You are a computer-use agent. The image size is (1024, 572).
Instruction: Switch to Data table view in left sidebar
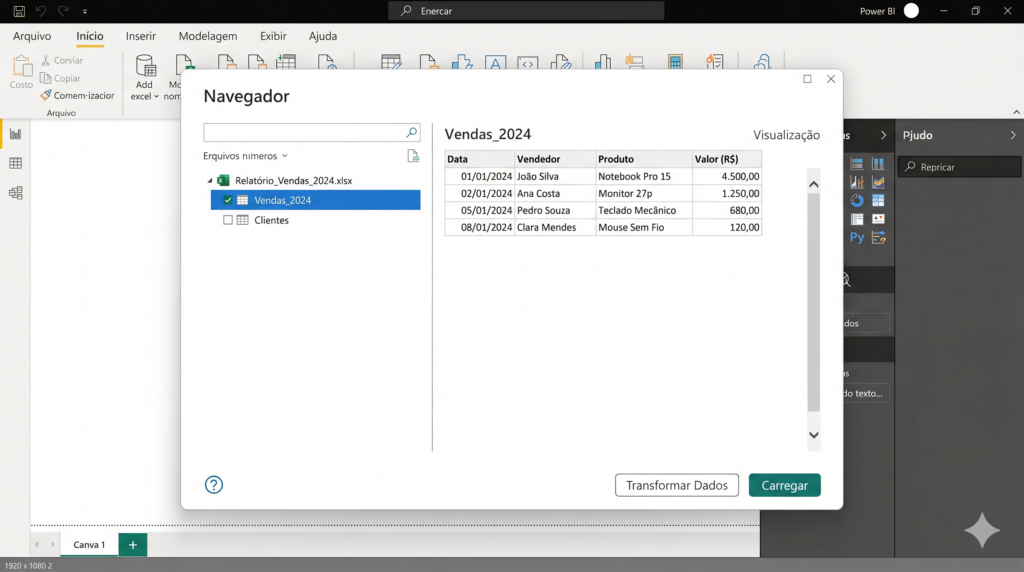[x=15, y=163]
